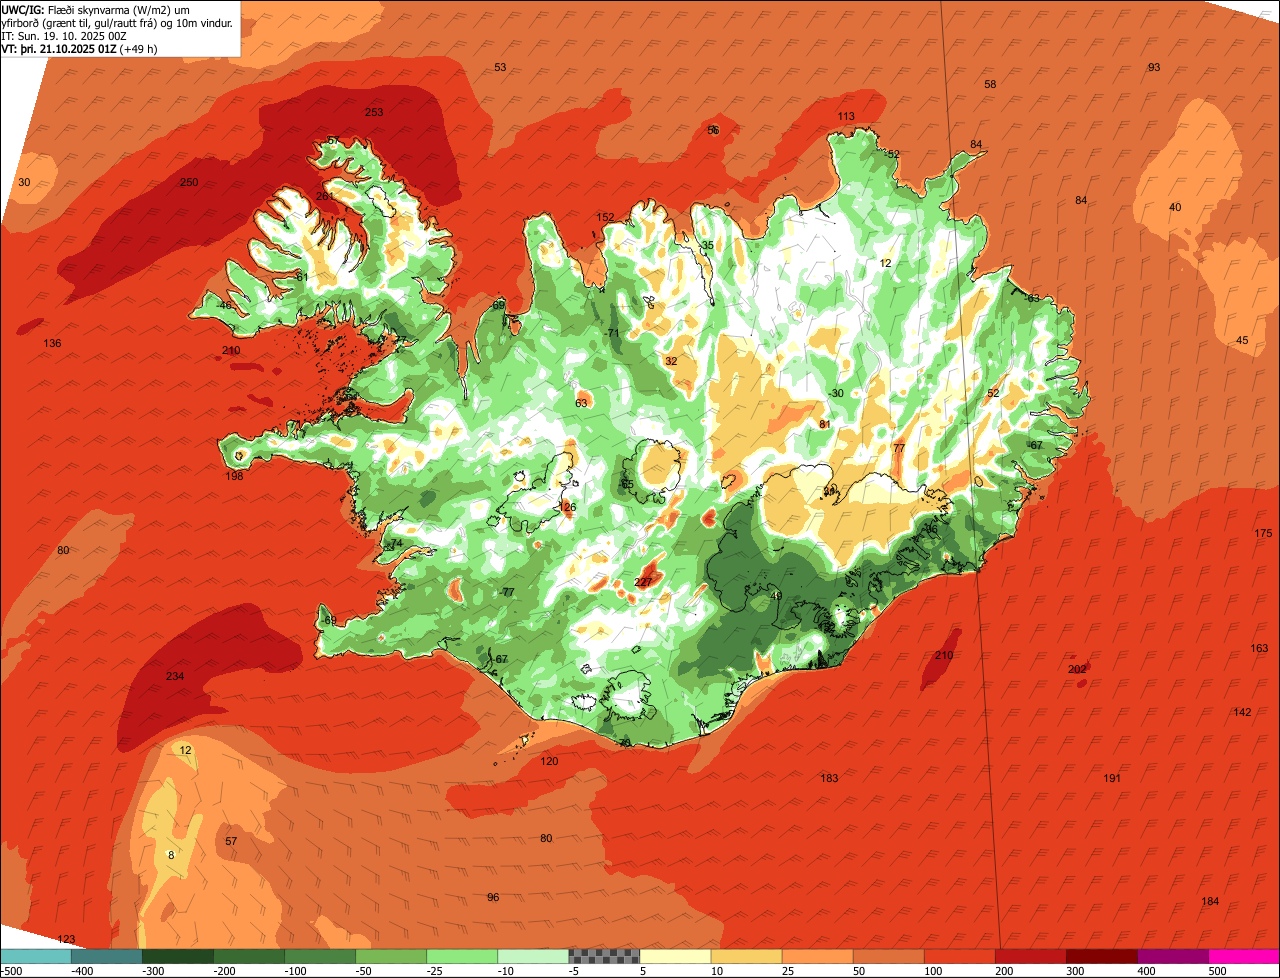This screenshot has height=978, width=1280.
Task: Pick the -100 to -50 green legend swatch
Action: (320, 956)
